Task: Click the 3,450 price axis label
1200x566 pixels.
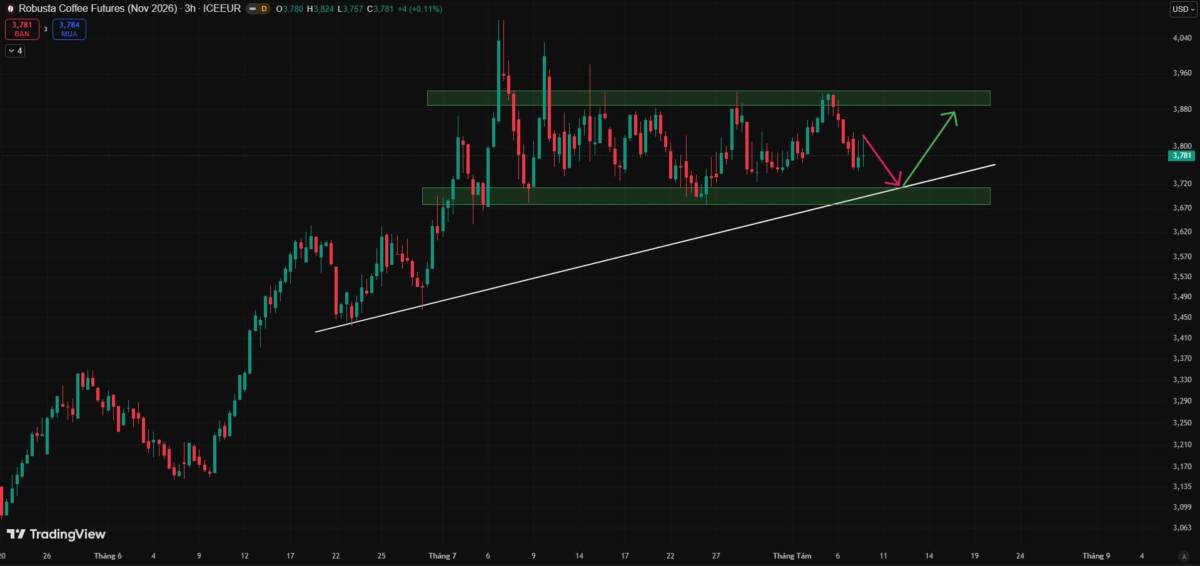Action: pyautogui.click(x=1182, y=317)
